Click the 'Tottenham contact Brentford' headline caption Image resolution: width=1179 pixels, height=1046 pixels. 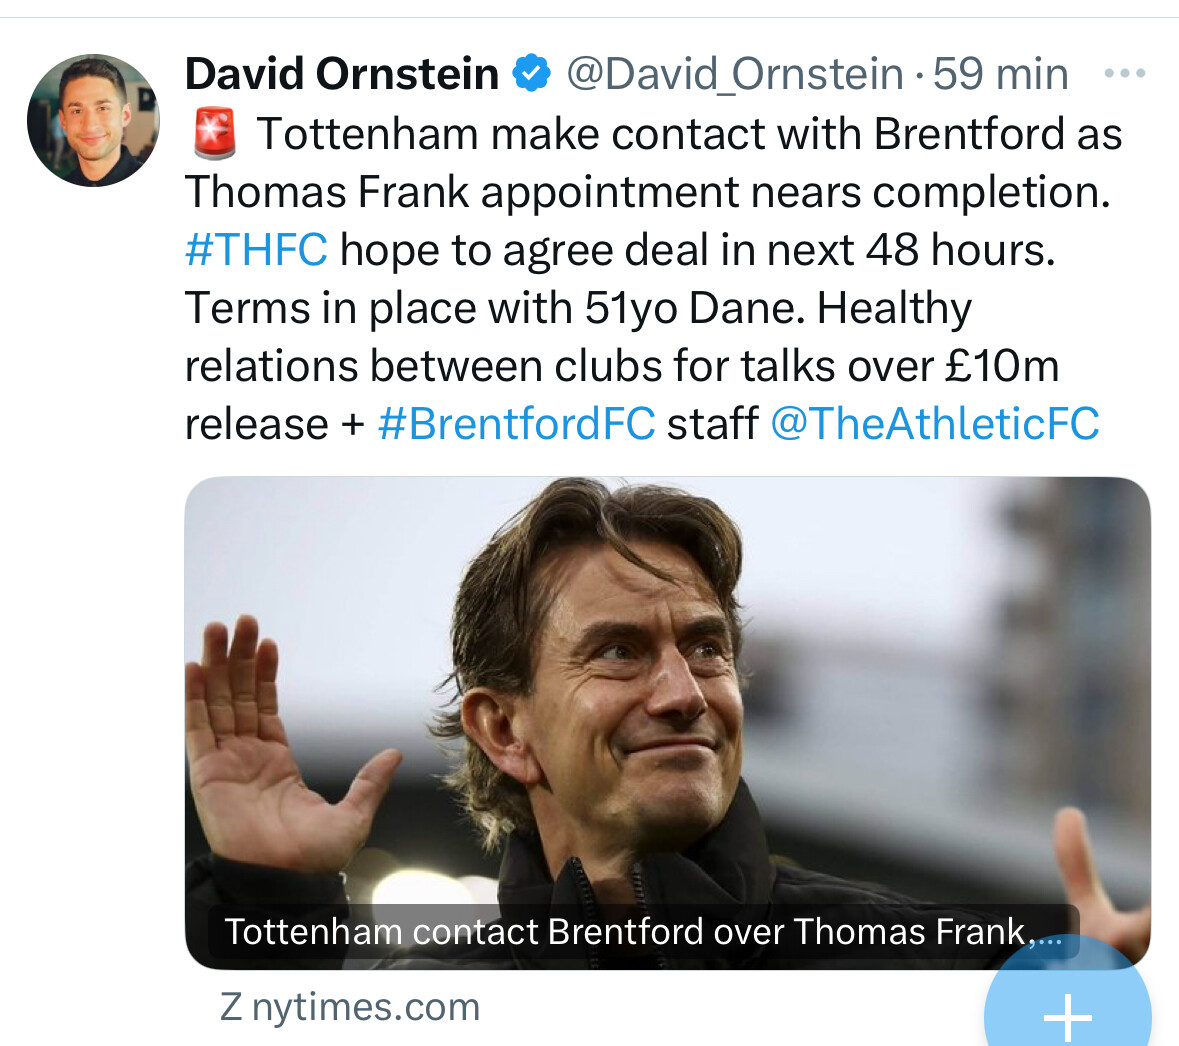click(x=642, y=932)
